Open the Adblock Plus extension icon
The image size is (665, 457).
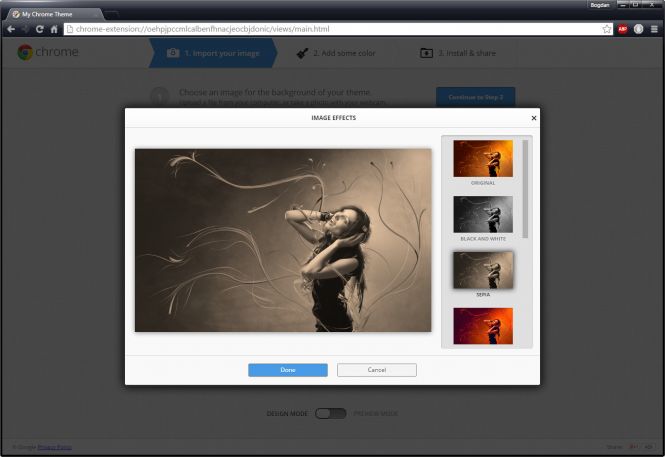point(622,29)
